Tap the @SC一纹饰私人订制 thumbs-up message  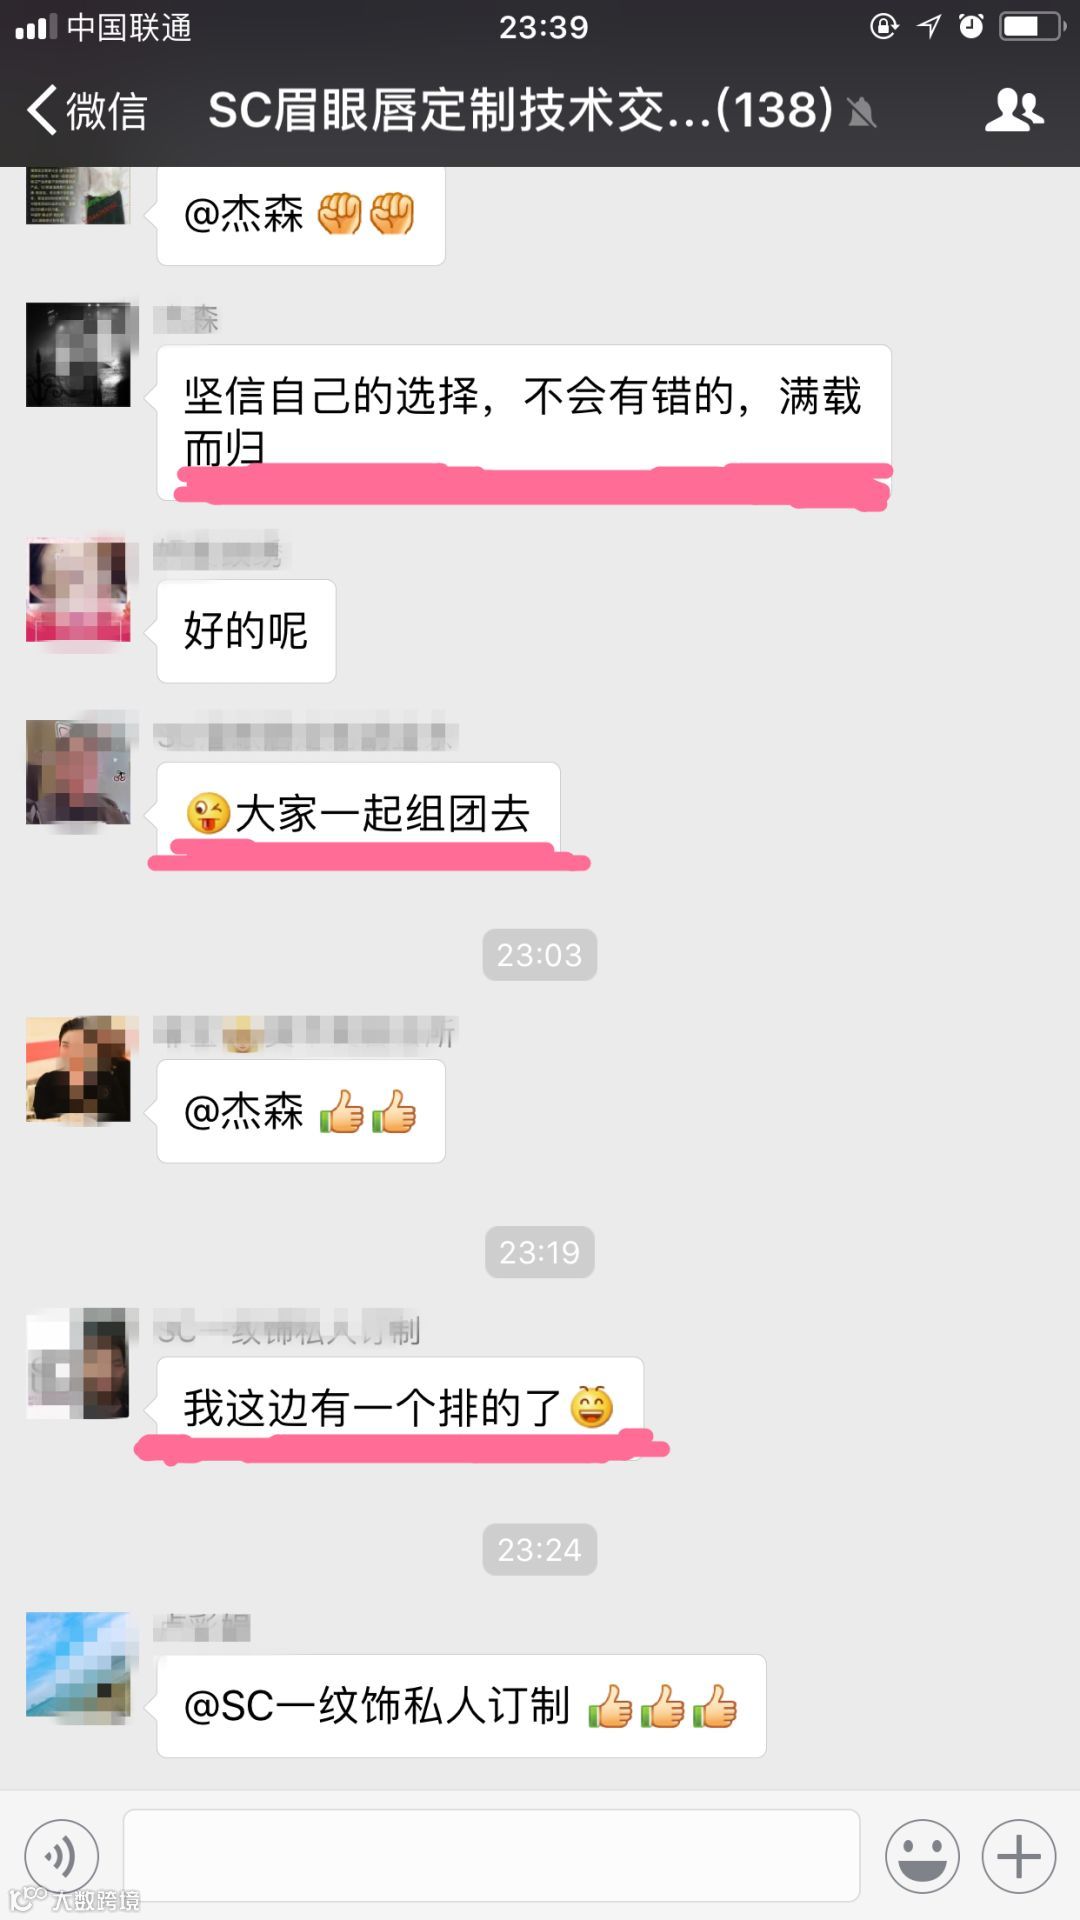click(x=461, y=1706)
